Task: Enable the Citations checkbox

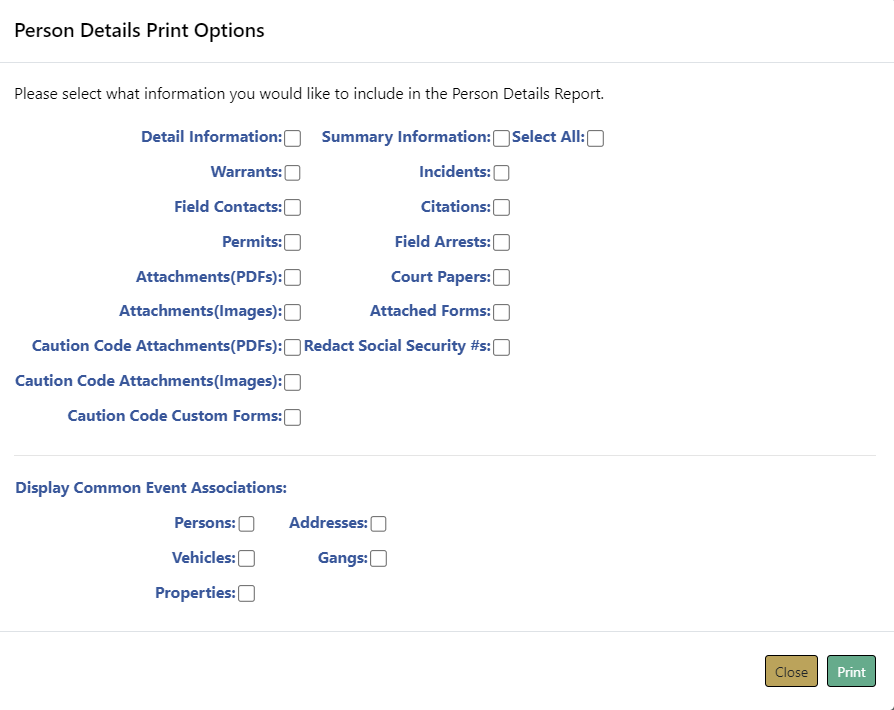Action: 502,208
